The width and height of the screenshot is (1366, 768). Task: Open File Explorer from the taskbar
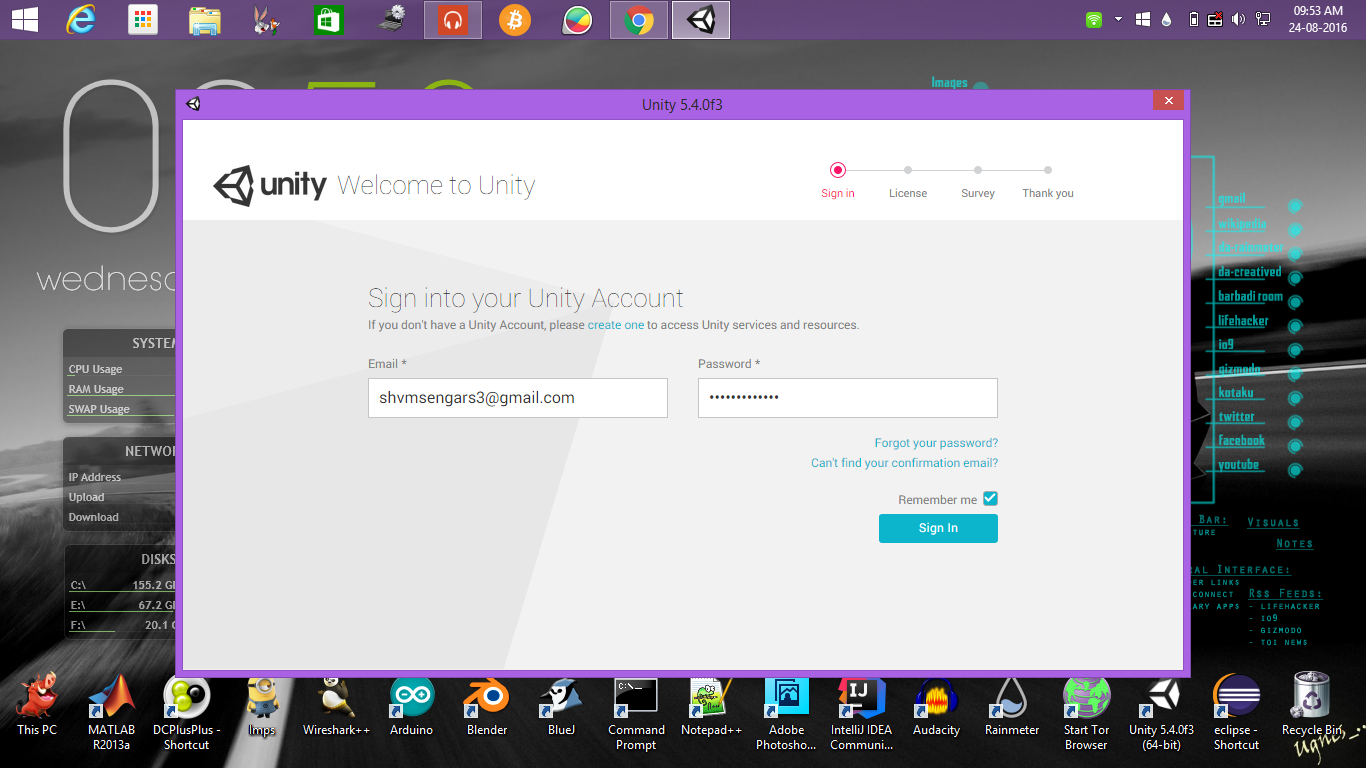[205, 20]
